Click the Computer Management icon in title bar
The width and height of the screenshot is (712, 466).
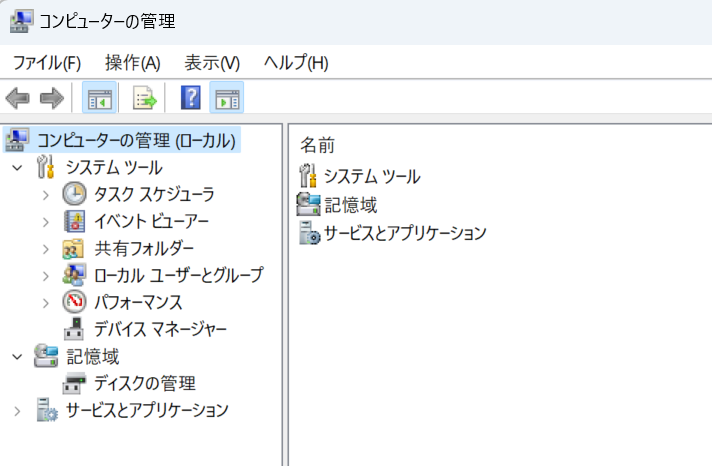click(x=22, y=21)
